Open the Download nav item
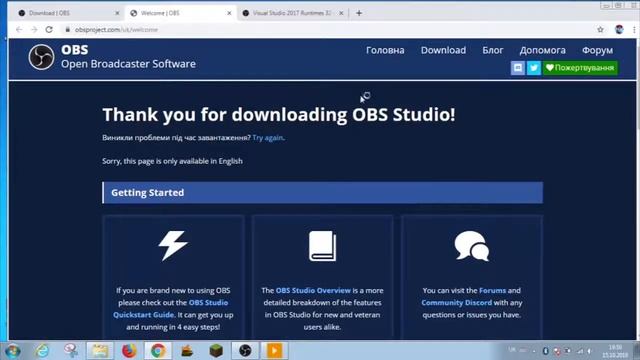The width and height of the screenshot is (640, 360). pos(443,50)
